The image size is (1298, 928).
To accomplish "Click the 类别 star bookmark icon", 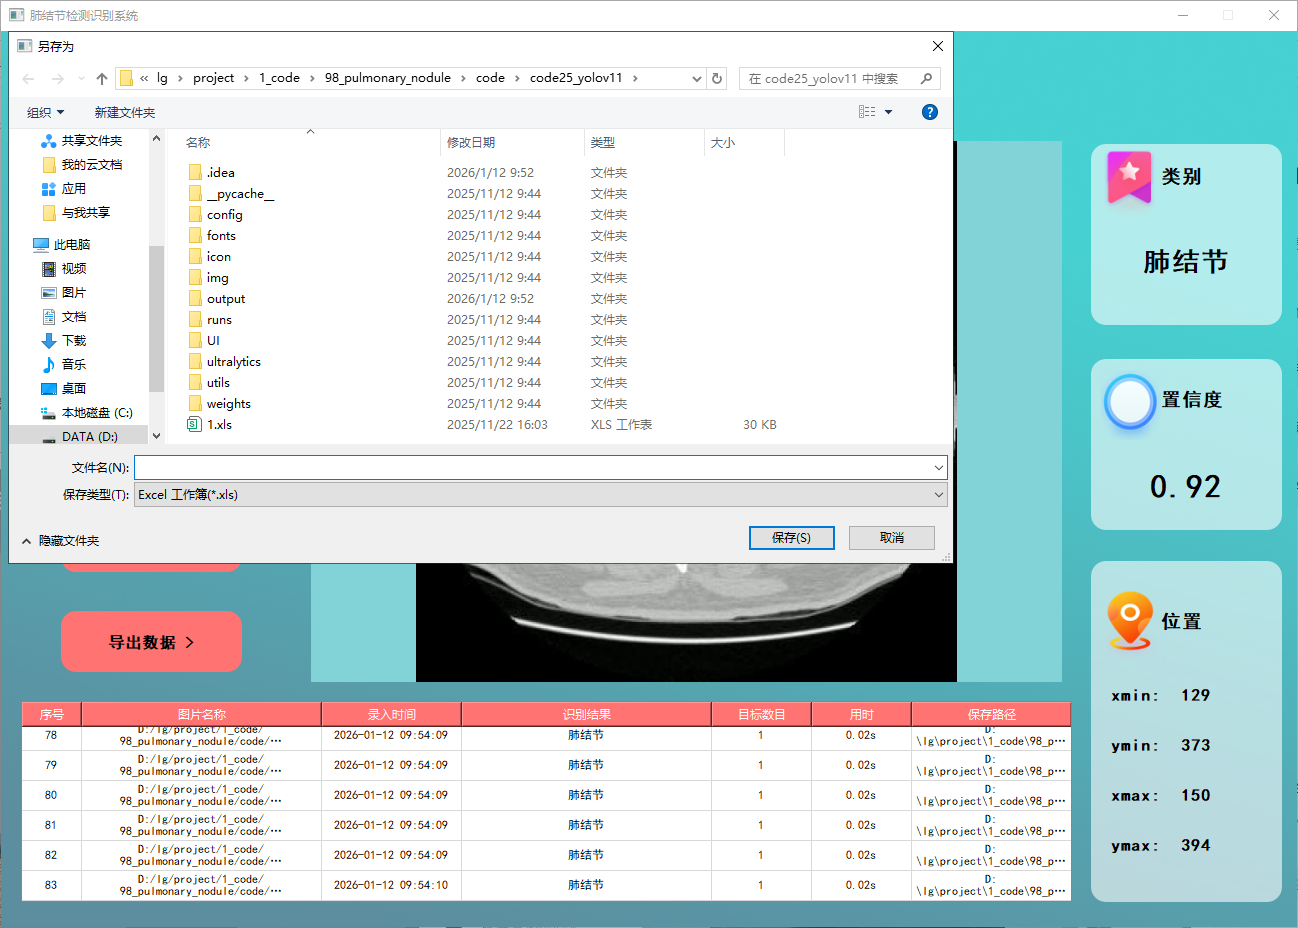I will (1130, 177).
